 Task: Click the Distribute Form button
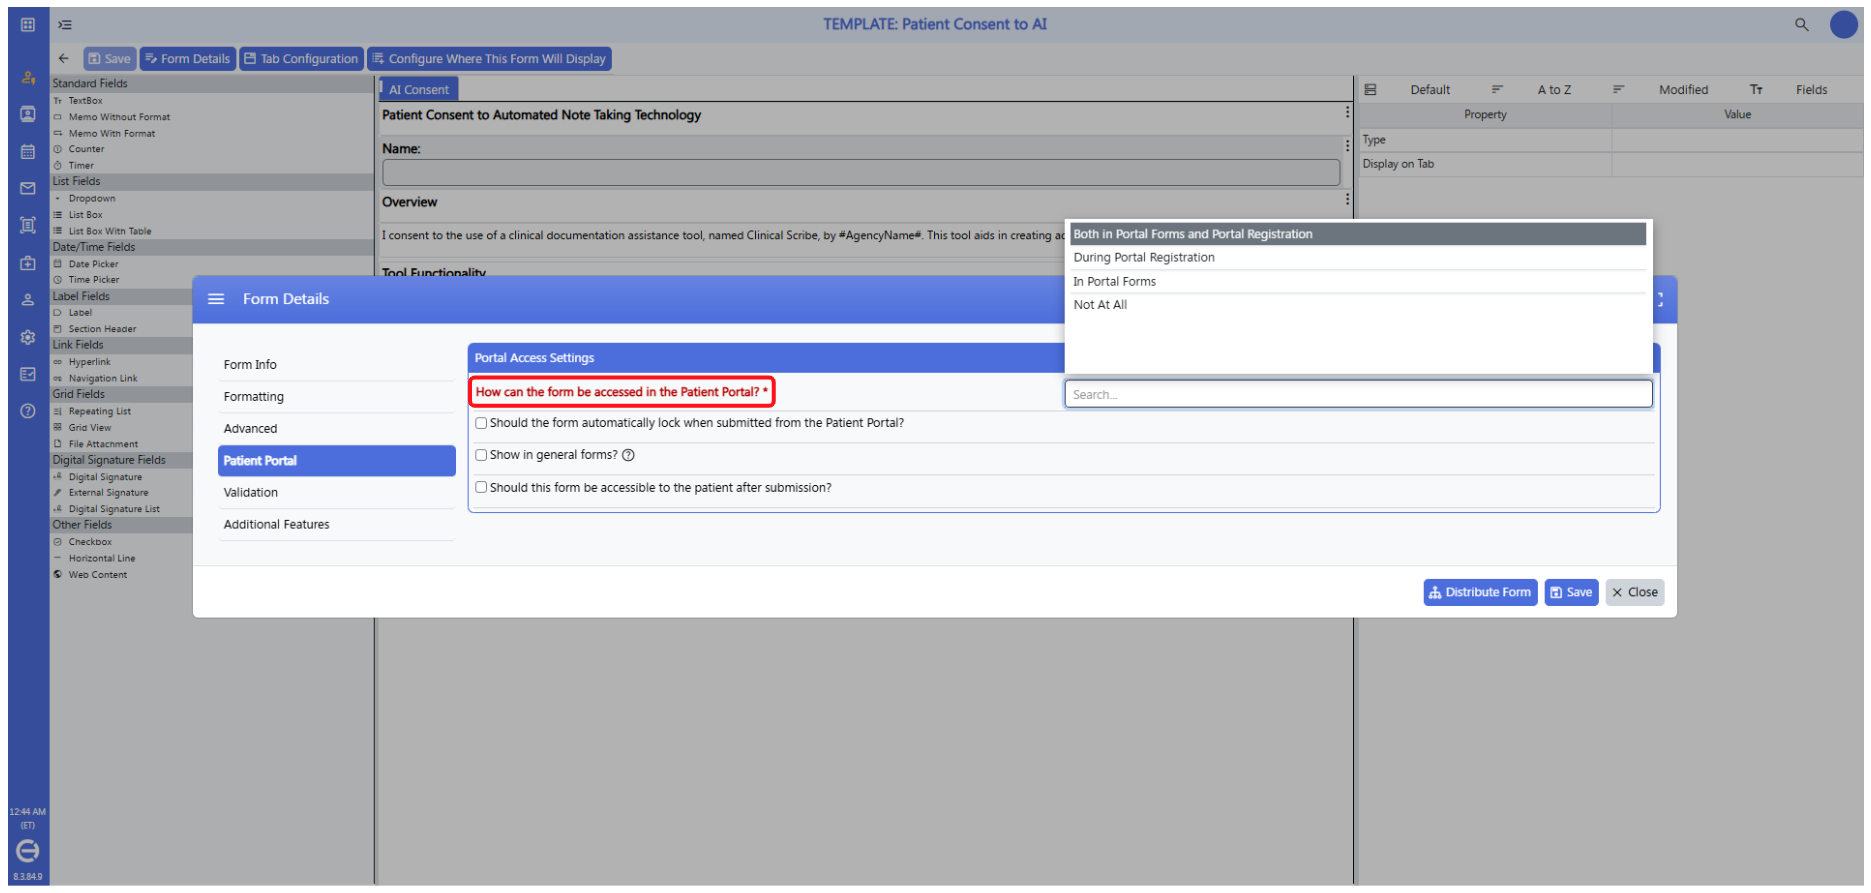pyautogui.click(x=1479, y=593)
